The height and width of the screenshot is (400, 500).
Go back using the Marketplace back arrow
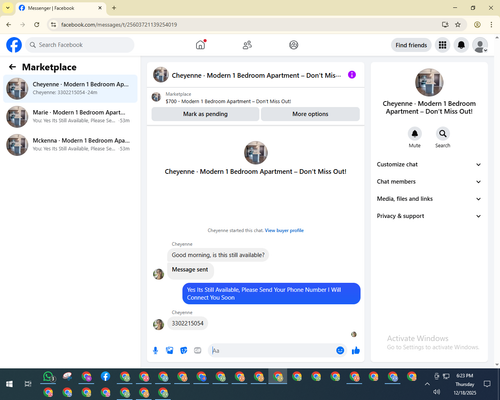12,67
